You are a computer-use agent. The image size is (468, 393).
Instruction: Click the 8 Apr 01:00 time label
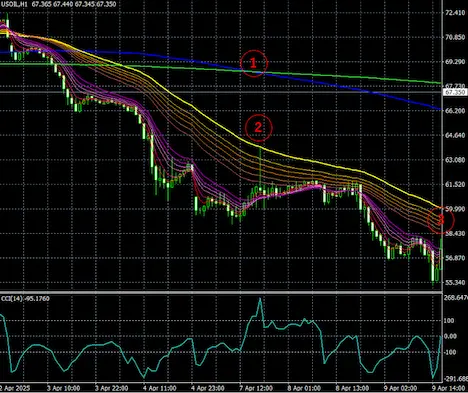(304, 388)
